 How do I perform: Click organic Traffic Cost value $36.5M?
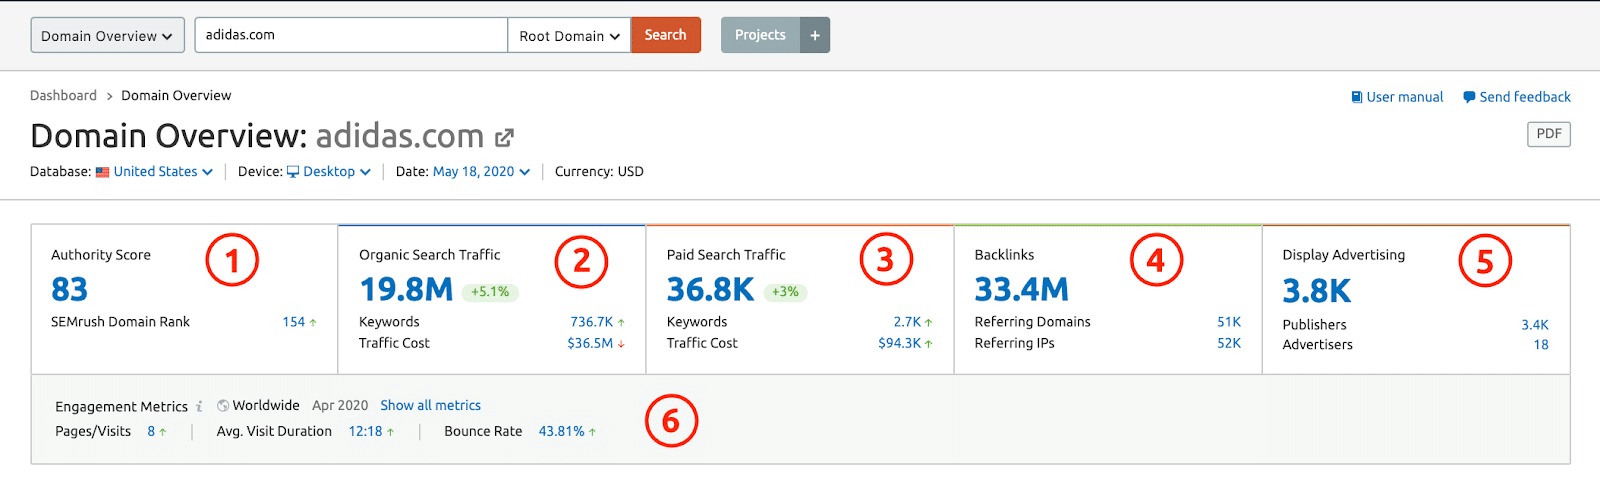pyautogui.click(x=590, y=343)
